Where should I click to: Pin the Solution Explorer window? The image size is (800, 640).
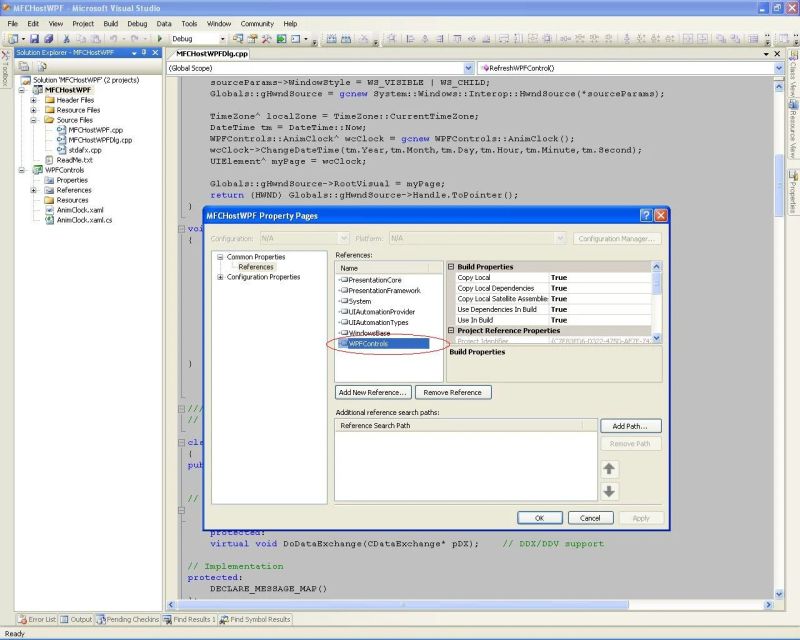tap(145, 53)
